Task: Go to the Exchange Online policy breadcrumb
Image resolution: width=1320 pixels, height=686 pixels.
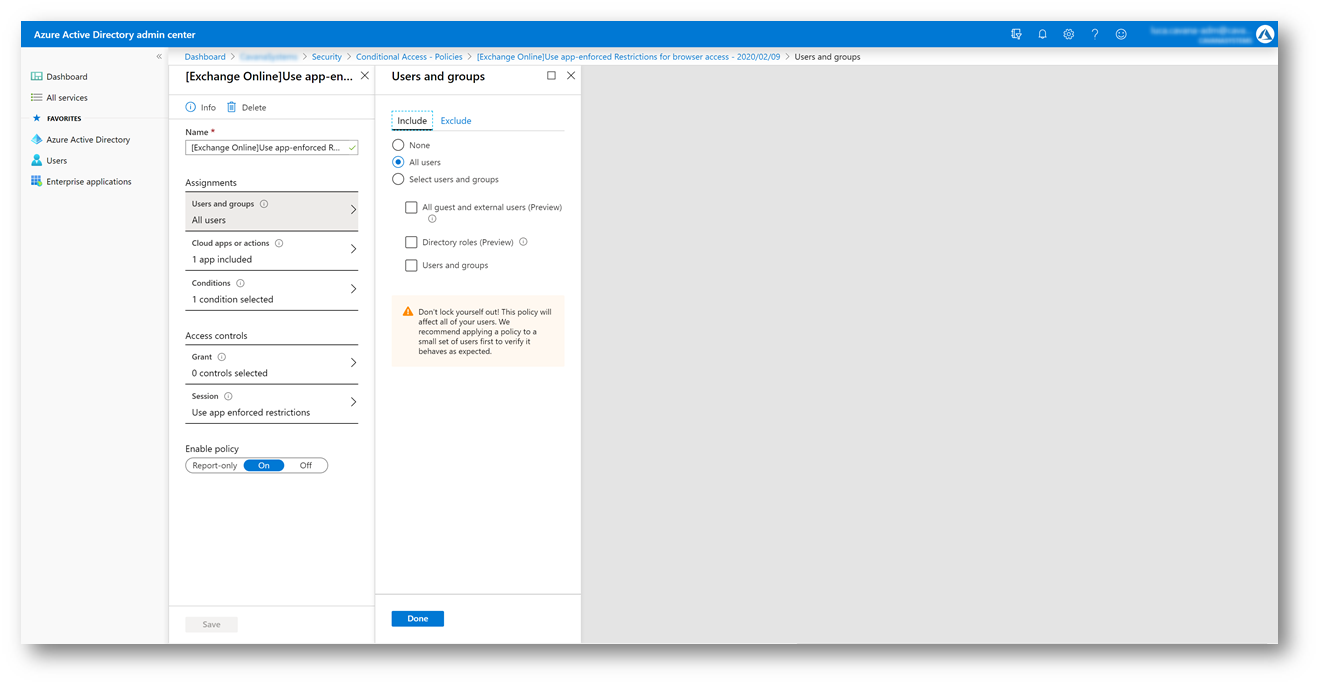Action: point(628,57)
